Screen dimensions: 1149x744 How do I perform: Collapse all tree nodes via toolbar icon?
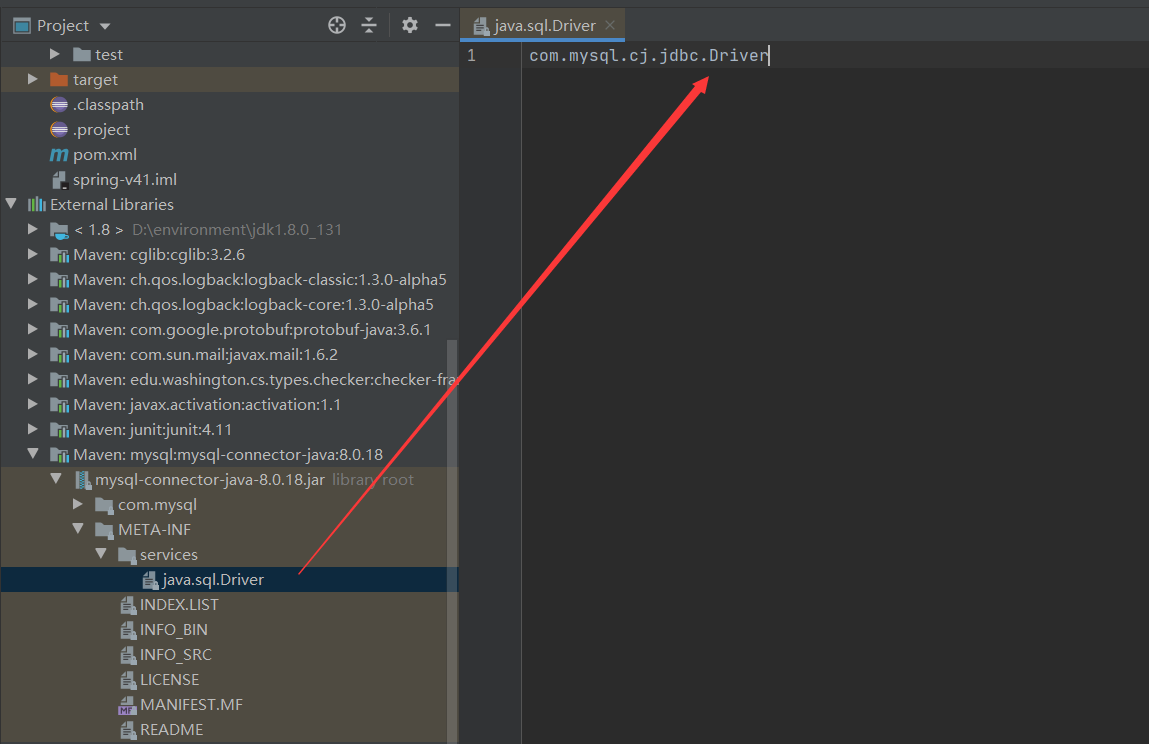[x=369, y=25]
